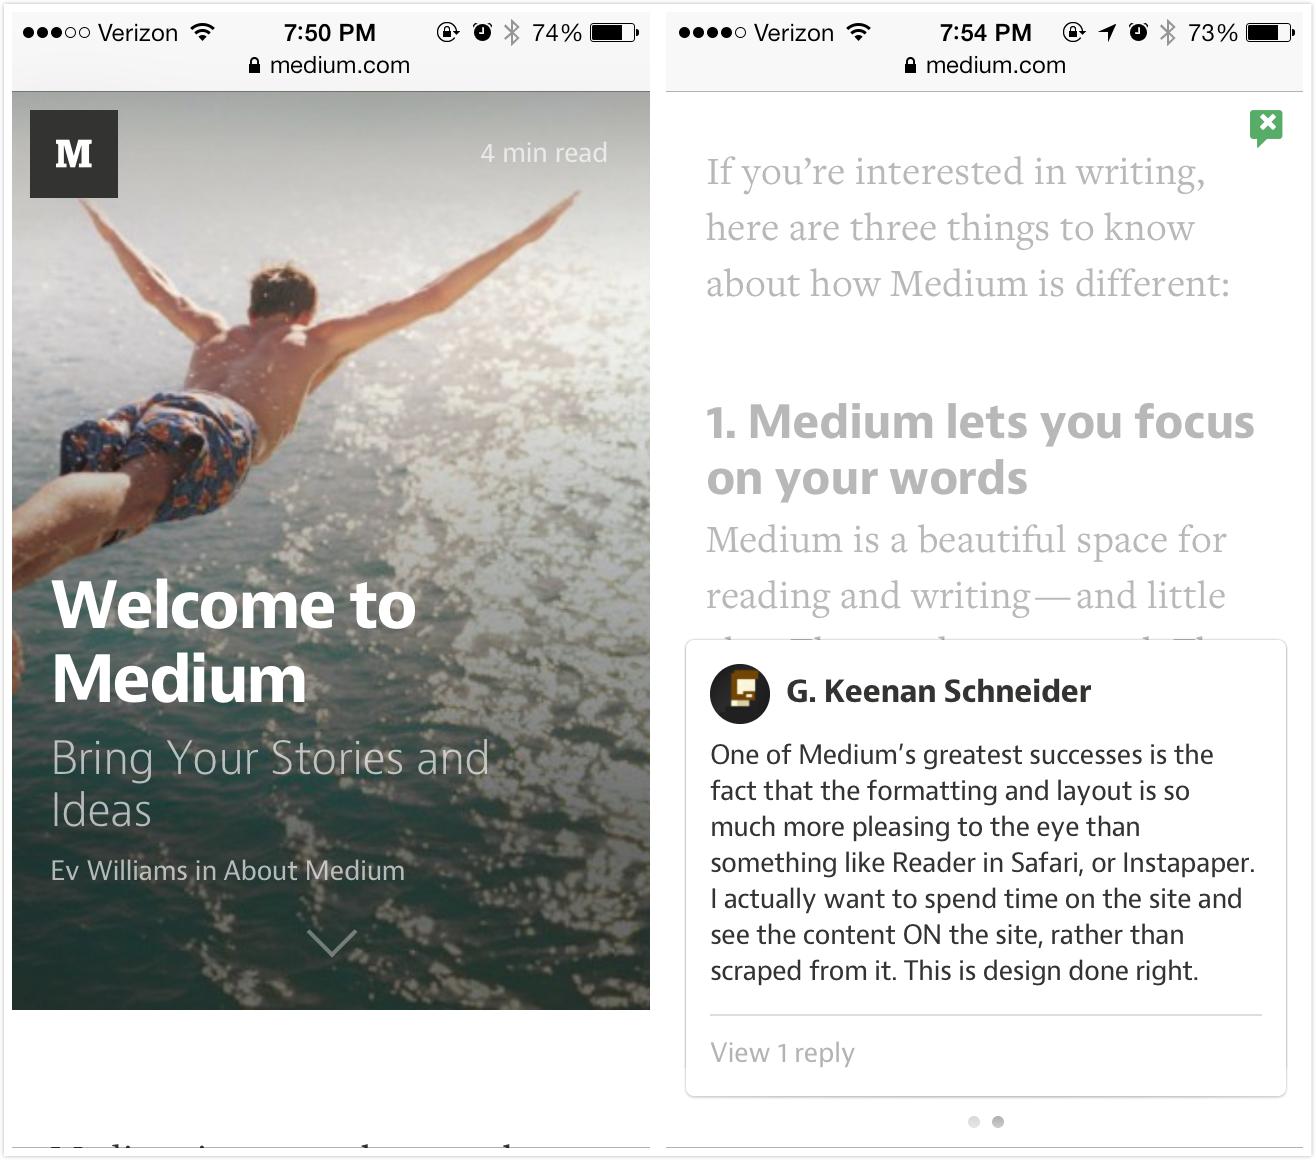Tap the alarm clock icon beside 73%
1316x1160 pixels.
(x=1138, y=32)
